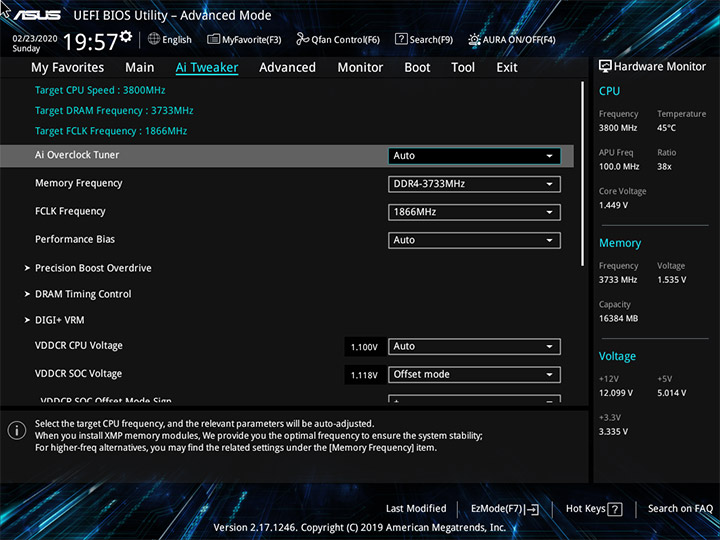Screen dimensions: 720x540
Task: Click APU Freq 100.0 MHz value
Action: pyautogui.click(x=619, y=166)
